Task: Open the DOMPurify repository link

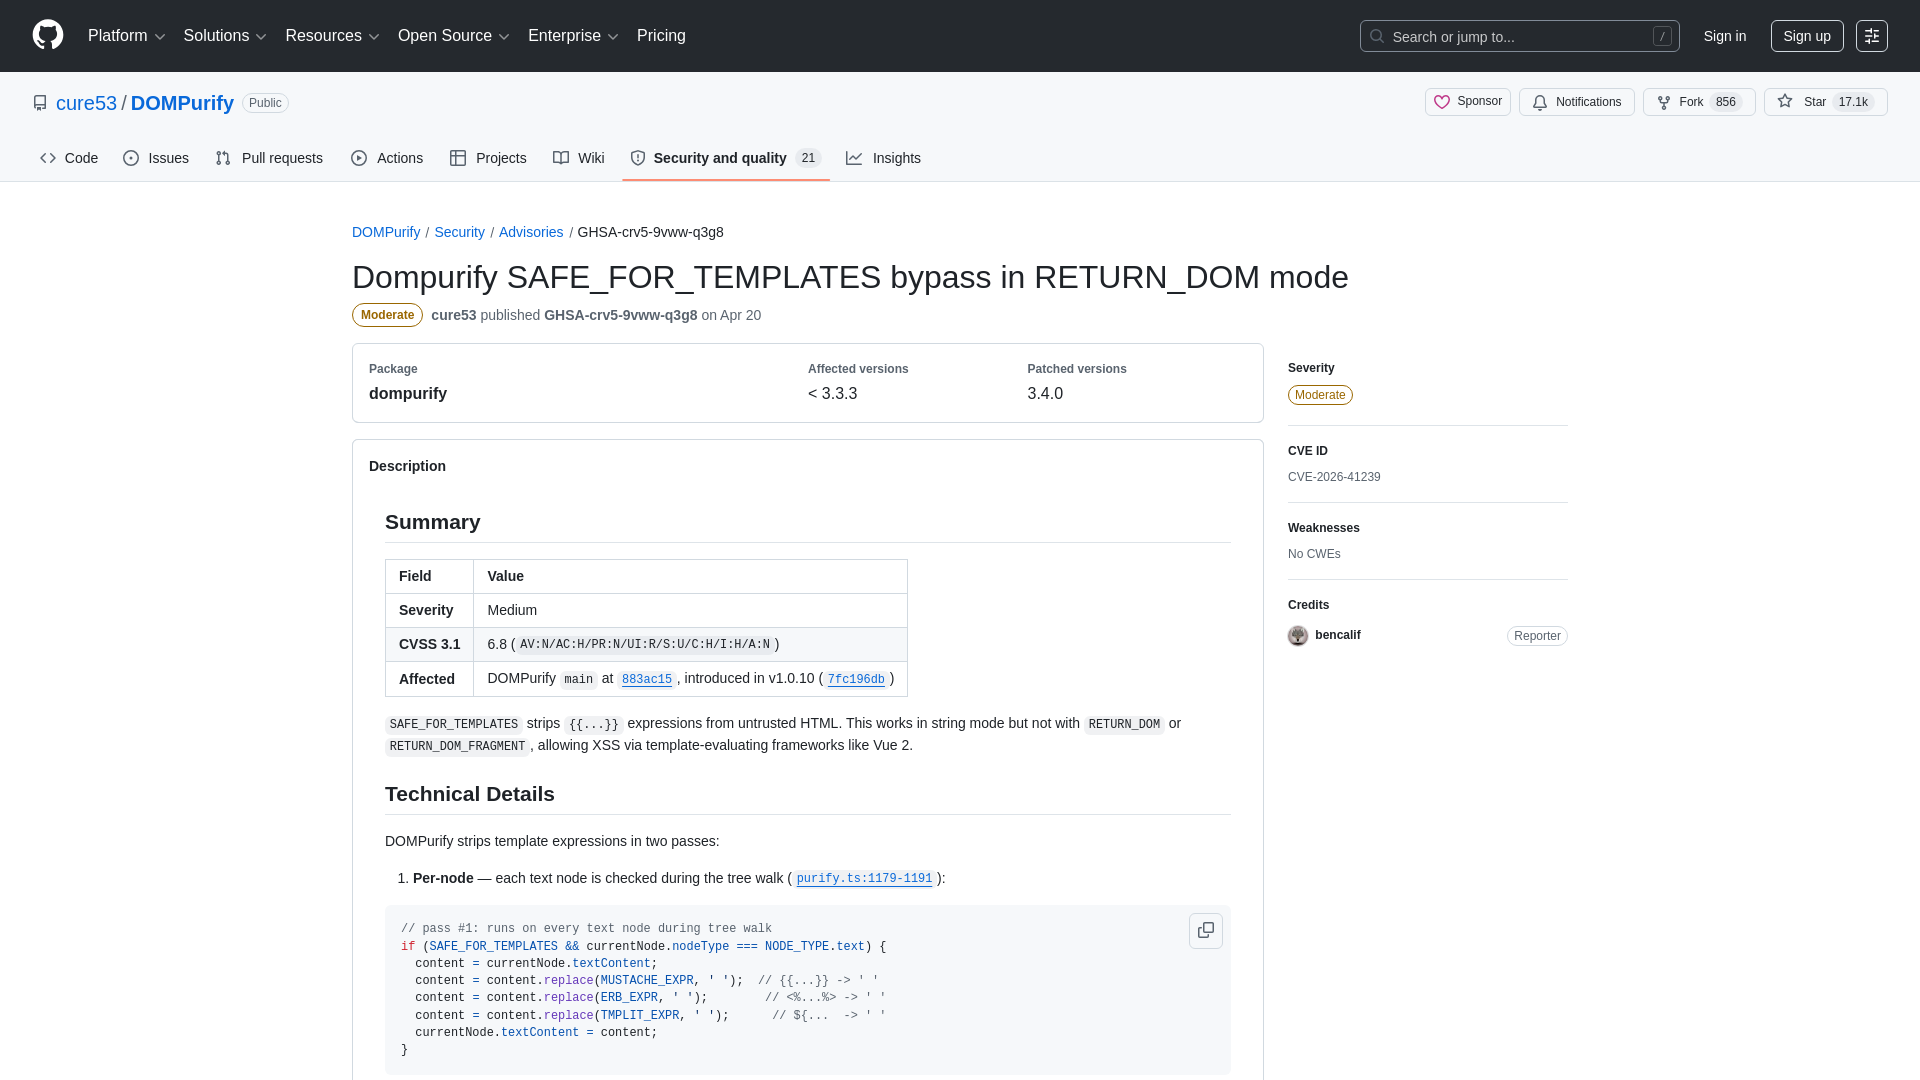Action: 182,103
